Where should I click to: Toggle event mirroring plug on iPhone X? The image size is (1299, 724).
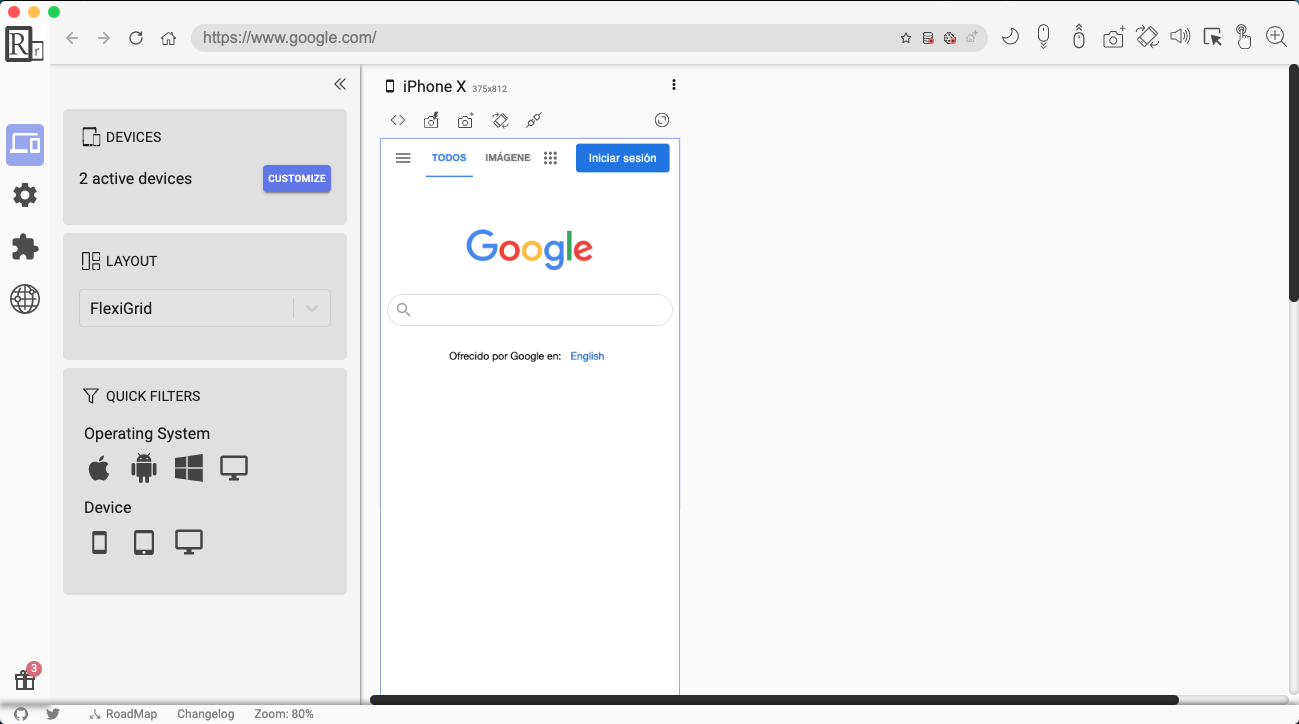click(534, 120)
